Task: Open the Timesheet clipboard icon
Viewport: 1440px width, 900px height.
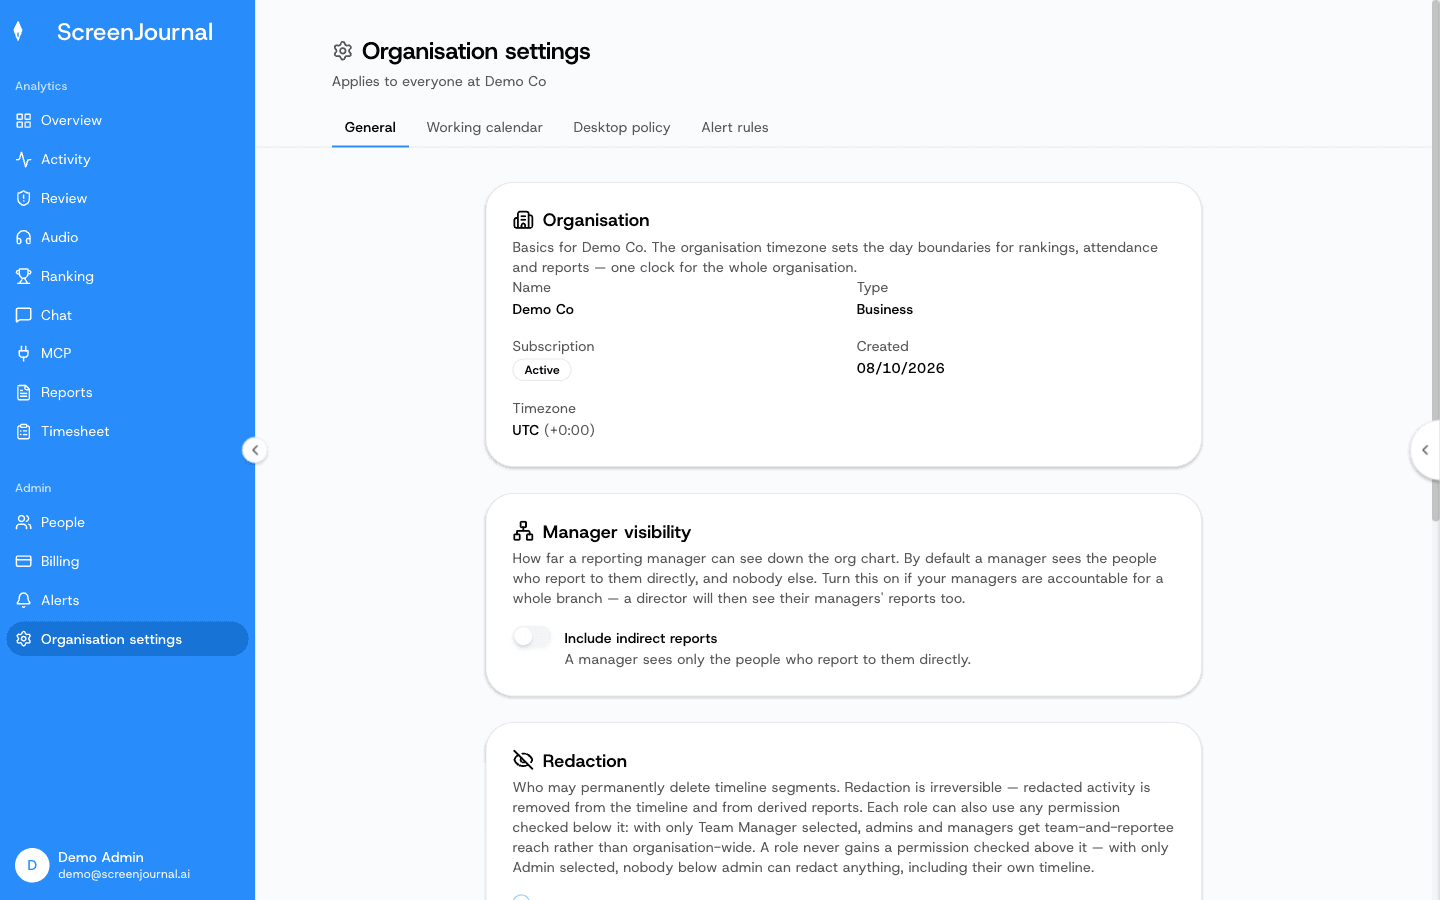Action: tap(23, 432)
